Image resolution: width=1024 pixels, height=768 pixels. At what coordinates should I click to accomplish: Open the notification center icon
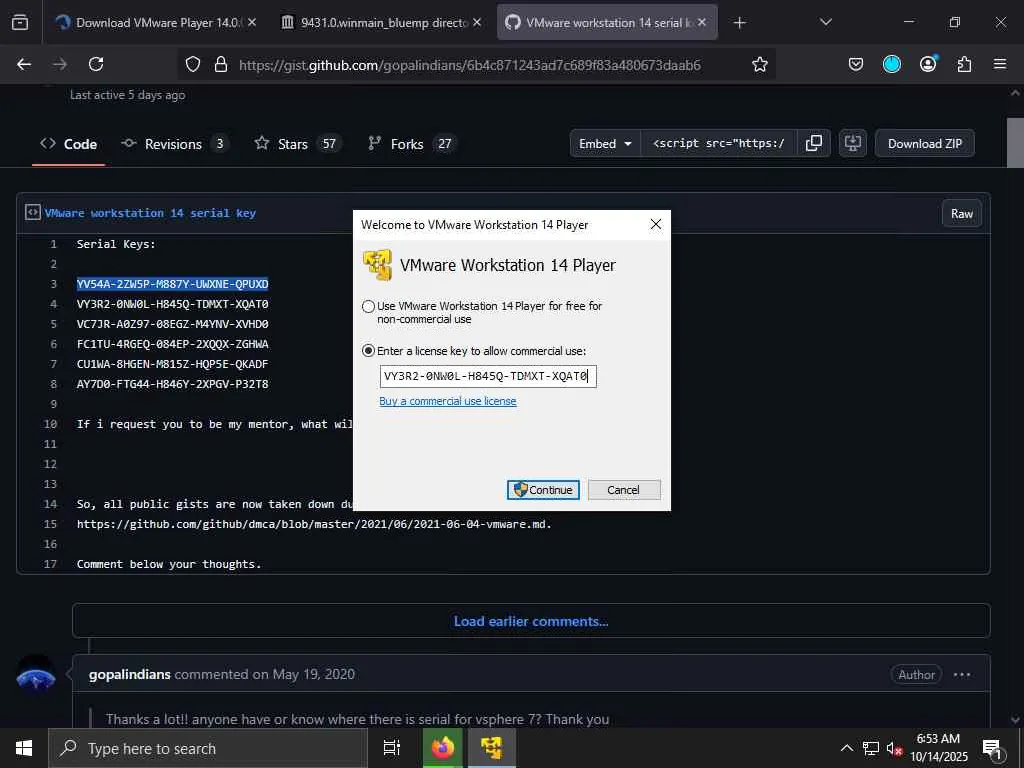(992, 749)
